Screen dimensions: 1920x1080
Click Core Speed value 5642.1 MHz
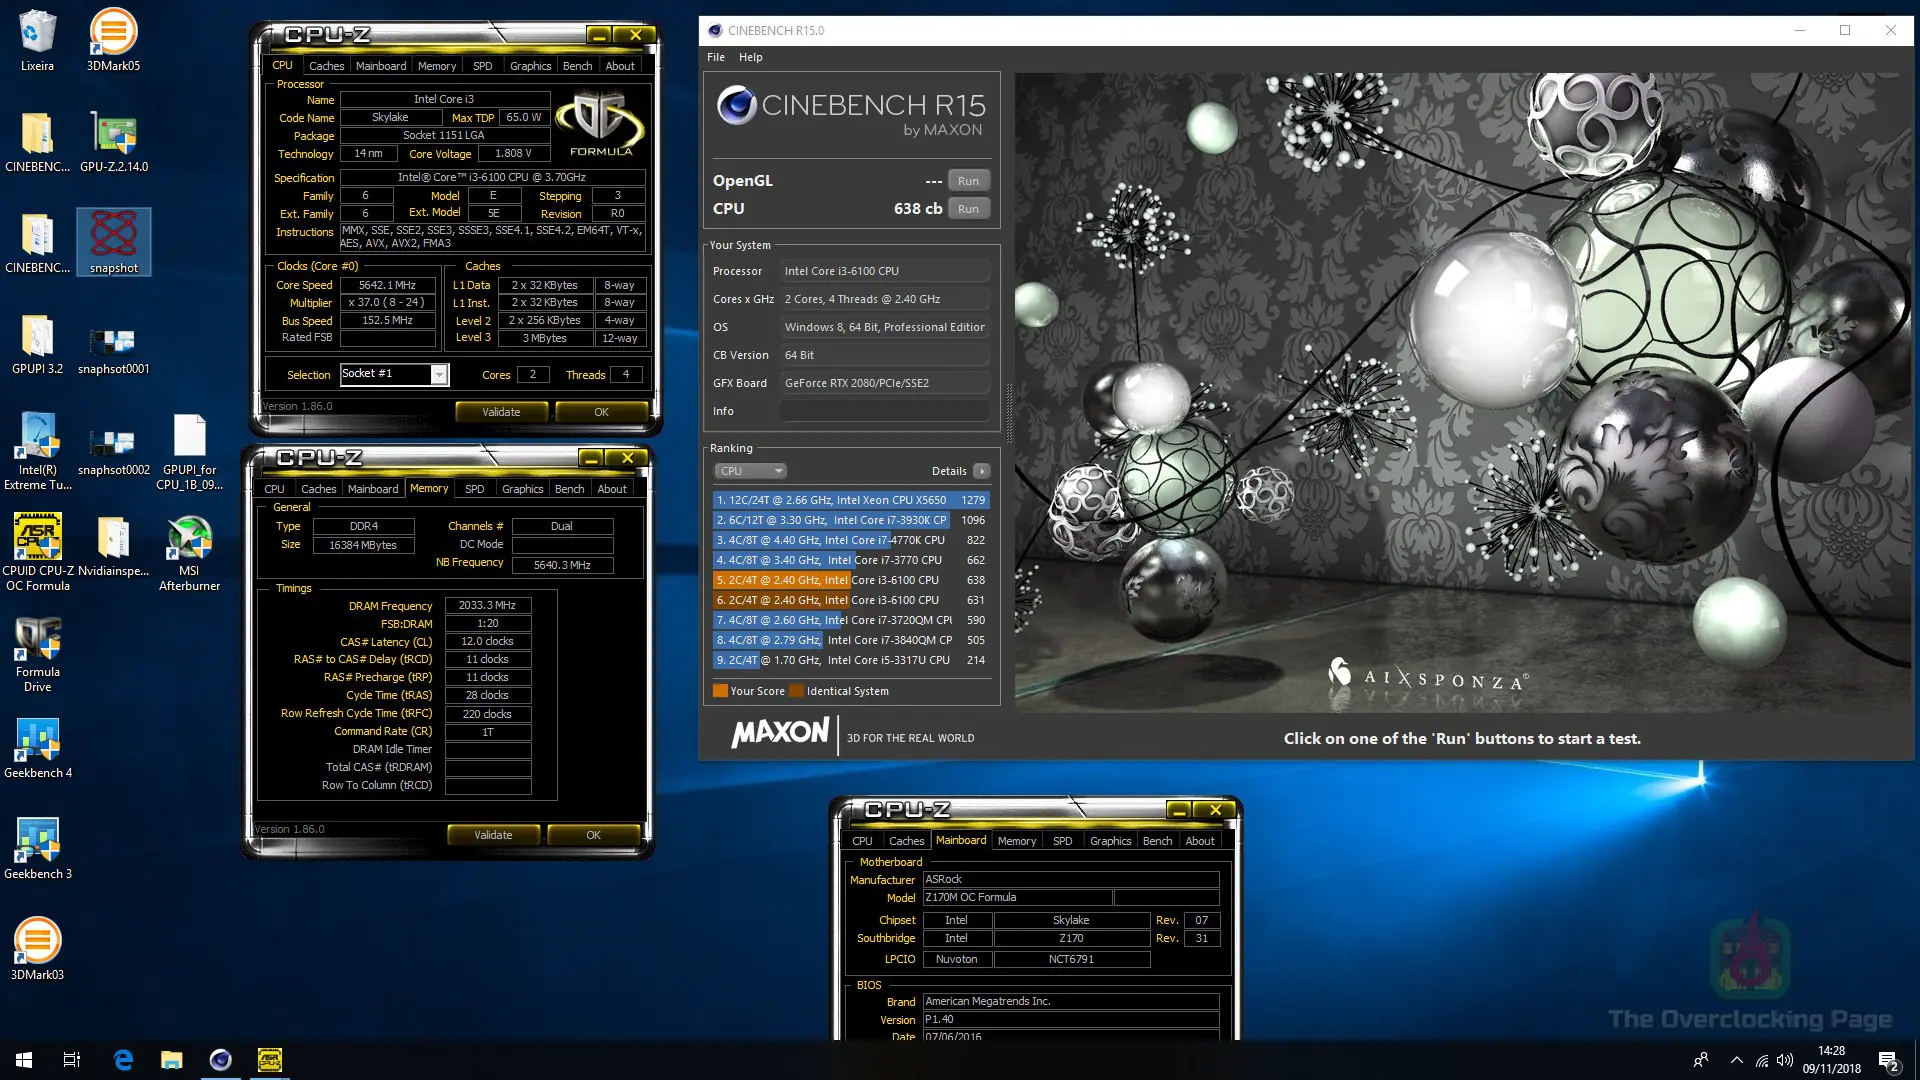tap(387, 285)
